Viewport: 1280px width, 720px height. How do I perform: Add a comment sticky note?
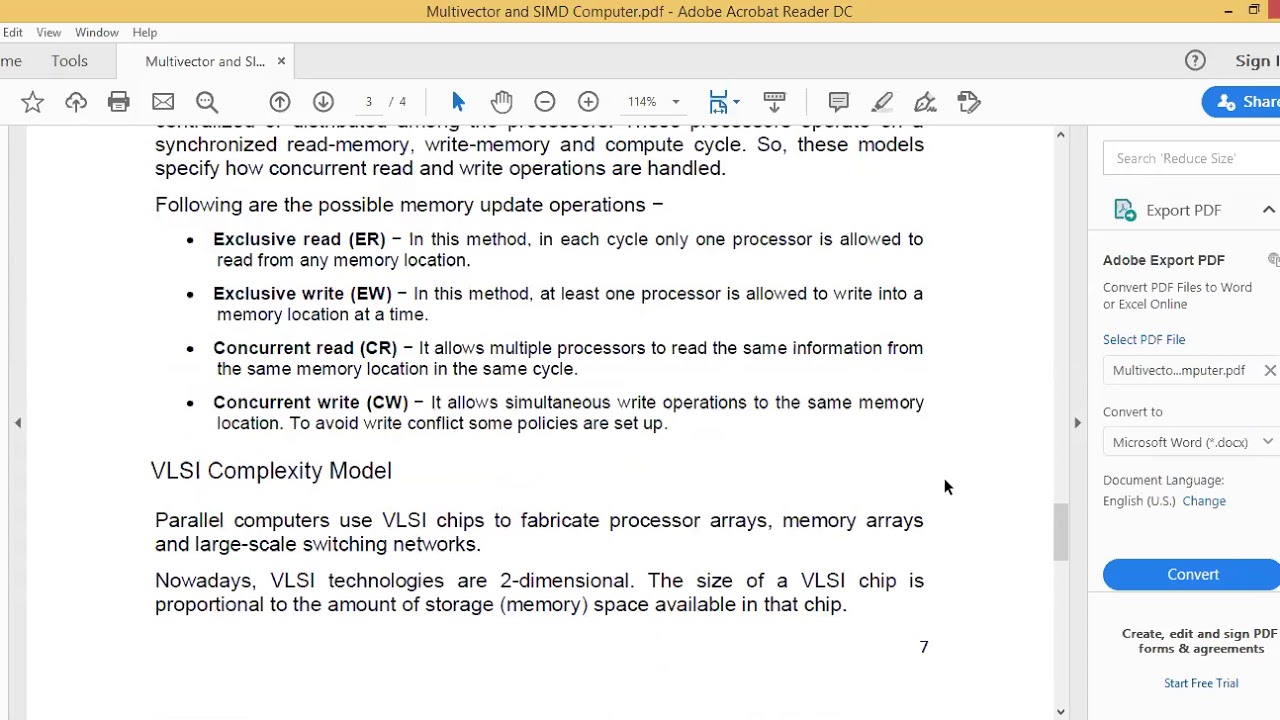(839, 102)
